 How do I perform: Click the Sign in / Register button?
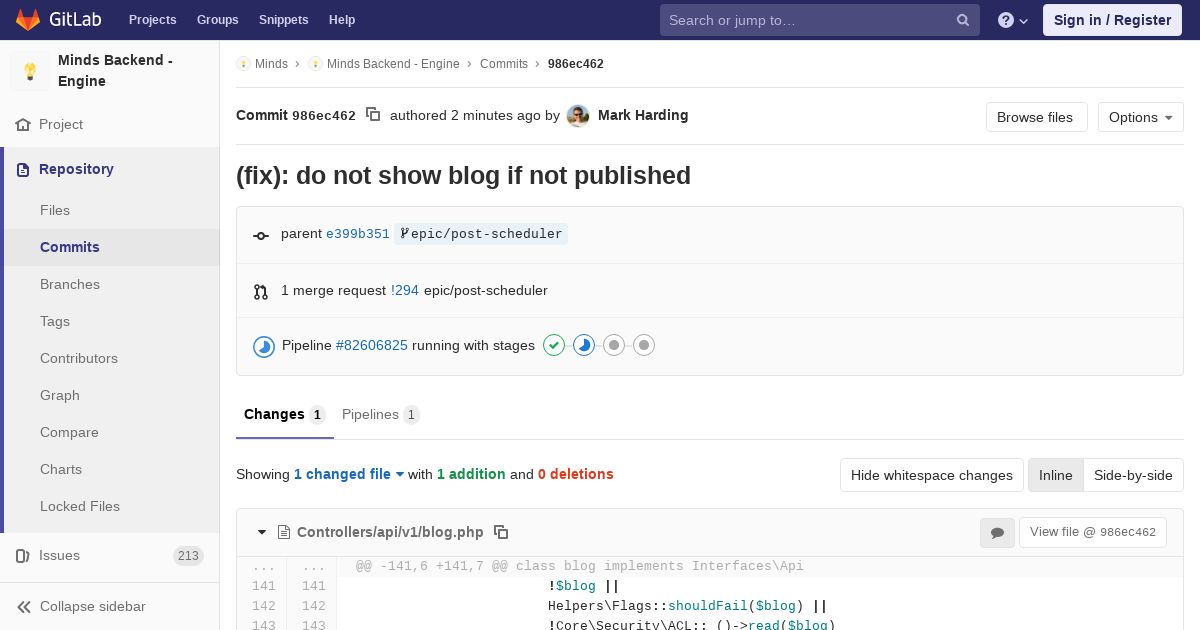point(1112,20)
